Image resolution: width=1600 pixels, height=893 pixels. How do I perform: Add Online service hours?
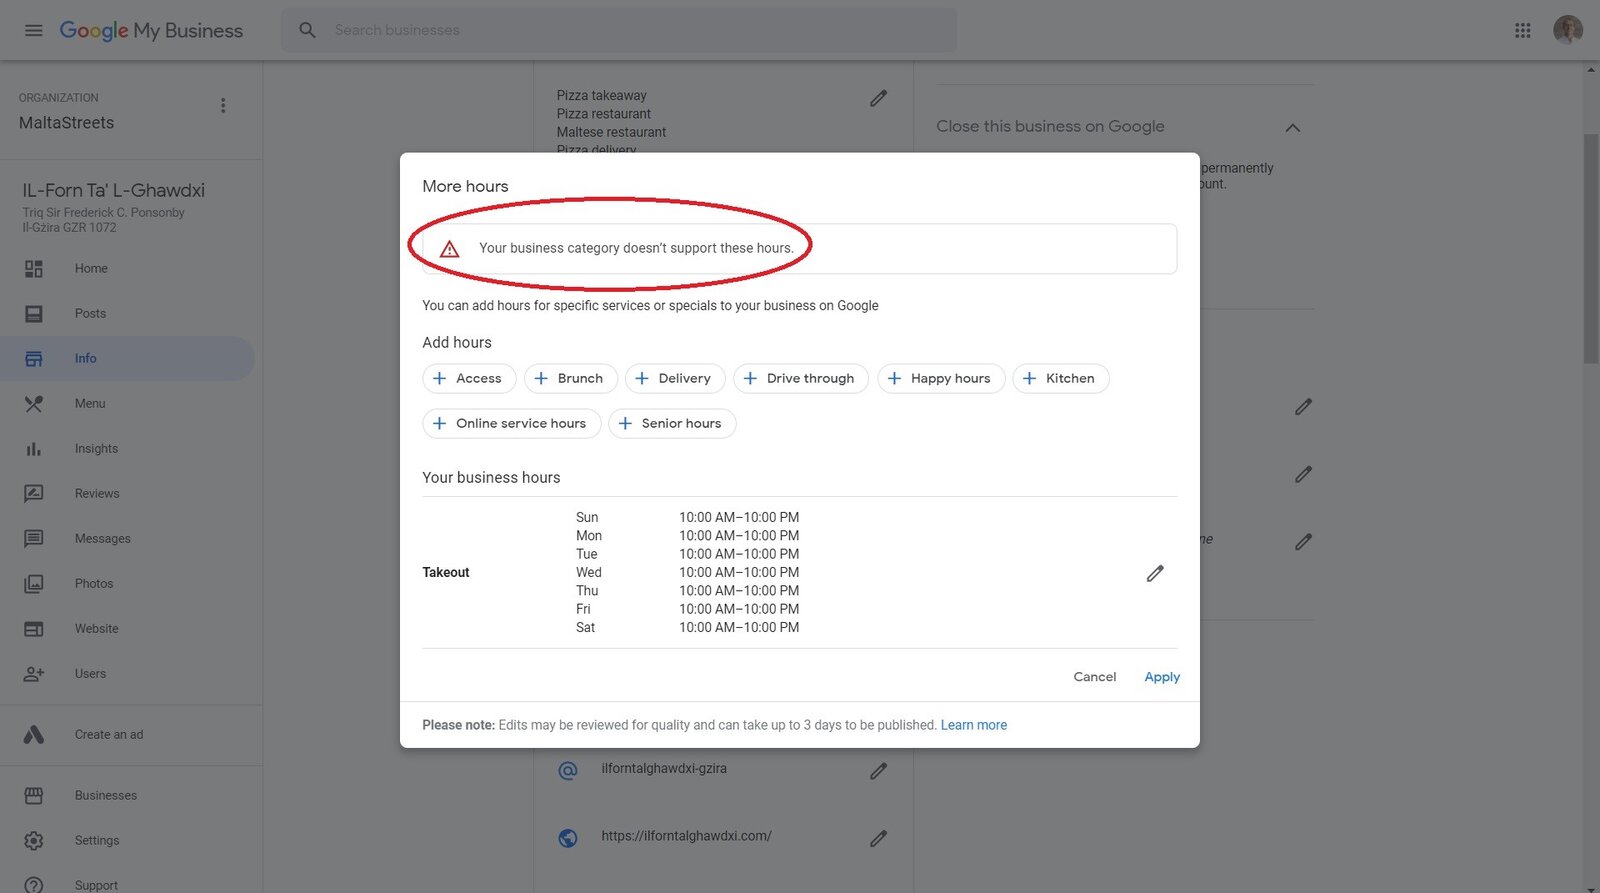pos(511,423)
